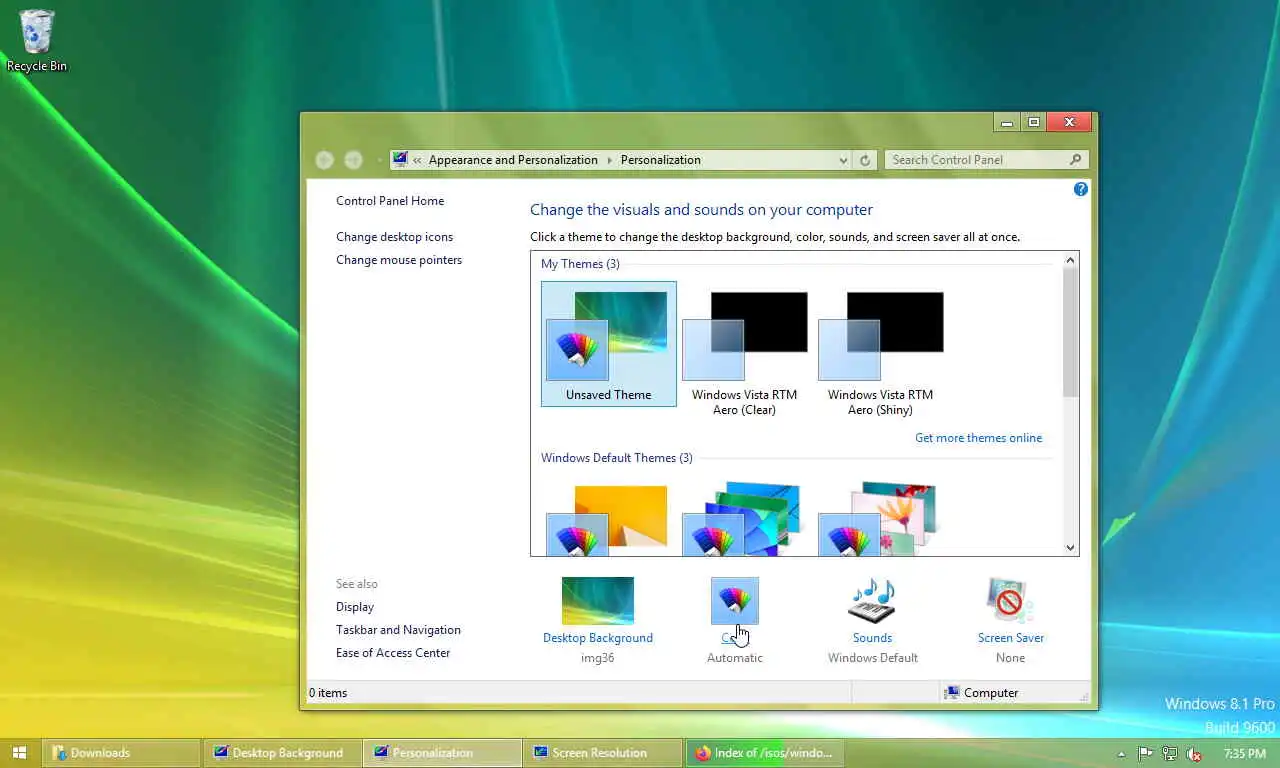
Task: Click the refresh button in address bar
Action: 866,160
